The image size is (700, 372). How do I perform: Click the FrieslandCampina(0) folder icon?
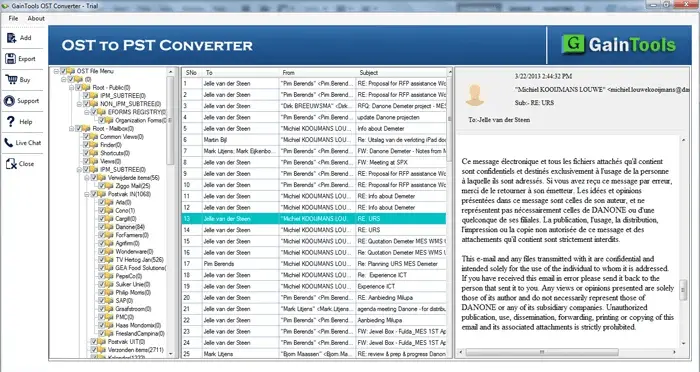[x=109, y=333]
